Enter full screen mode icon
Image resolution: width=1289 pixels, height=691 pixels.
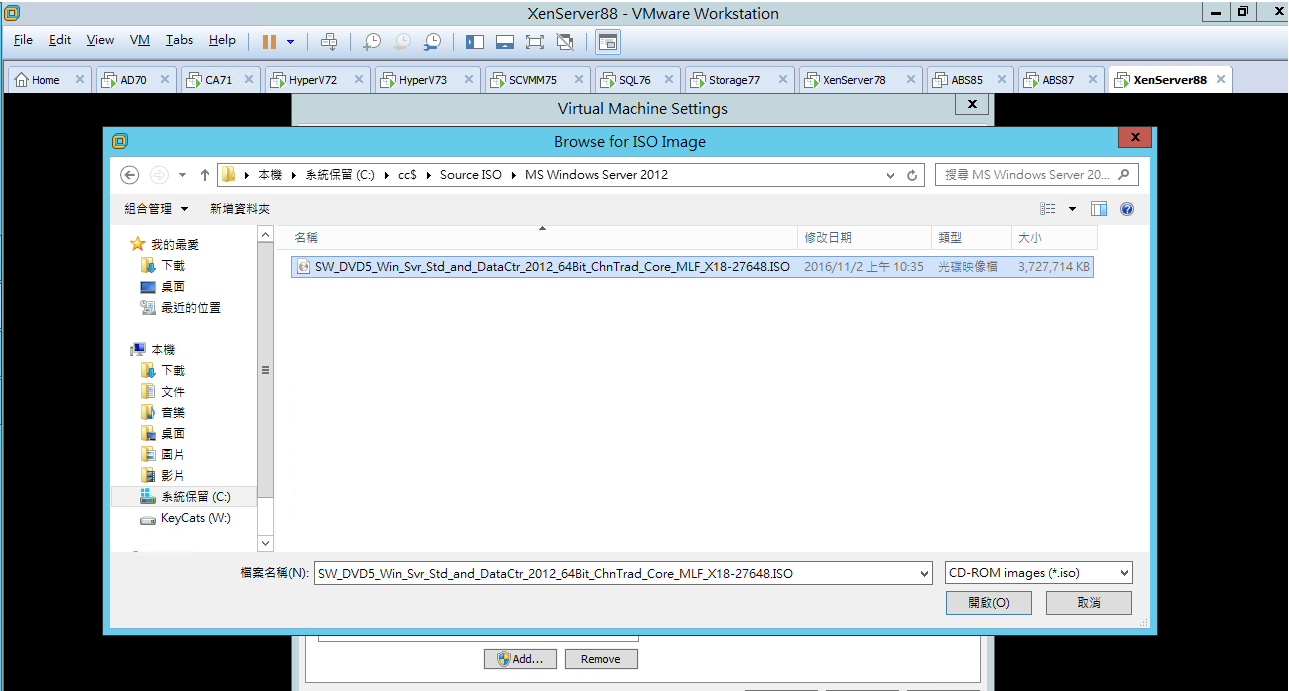(534, 42)
